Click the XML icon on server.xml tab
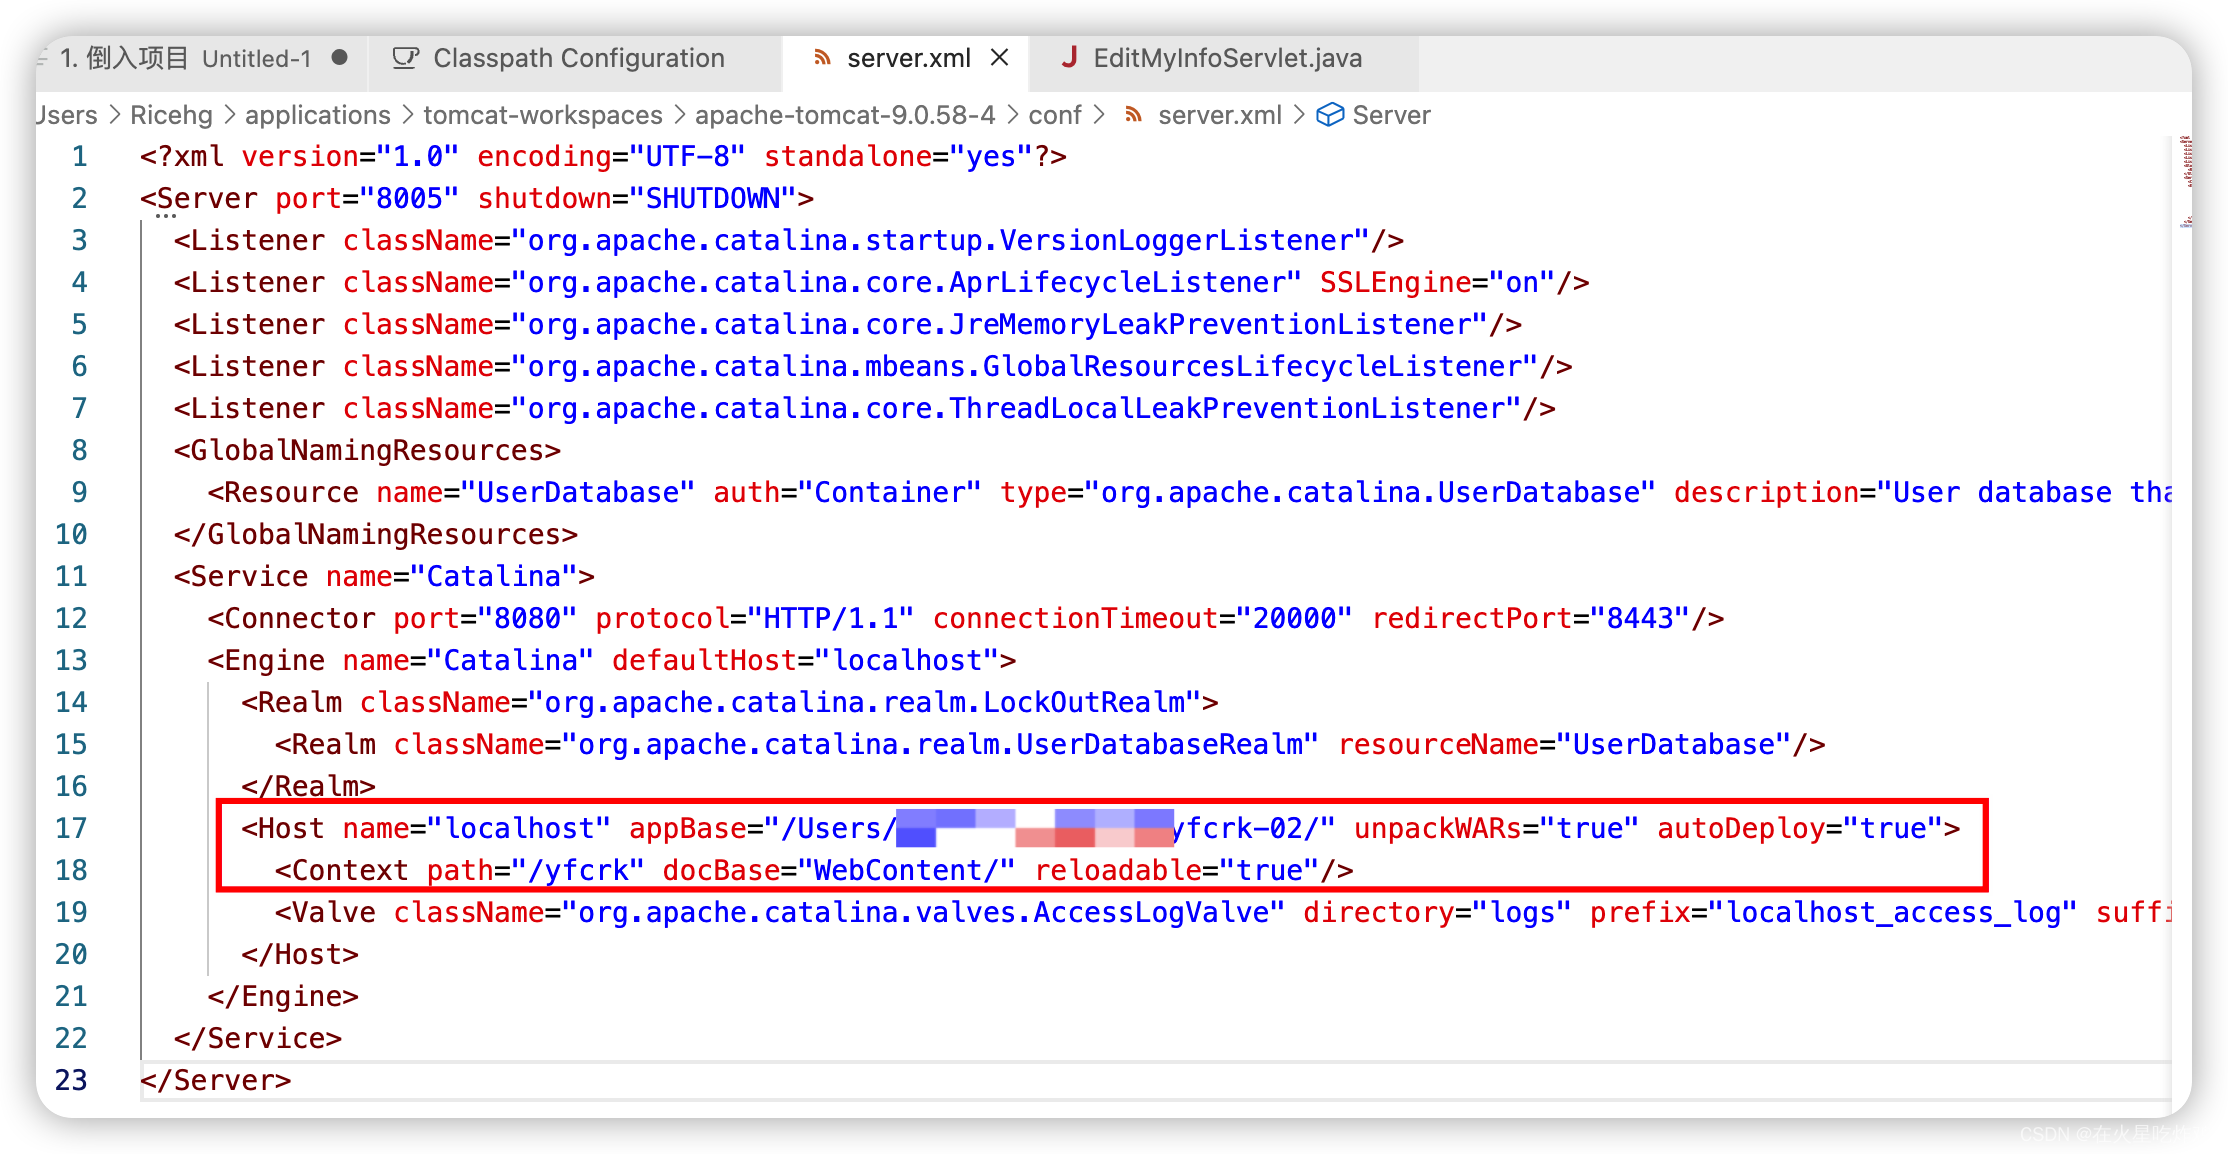 pyautogui.click(x=822, y=58)
